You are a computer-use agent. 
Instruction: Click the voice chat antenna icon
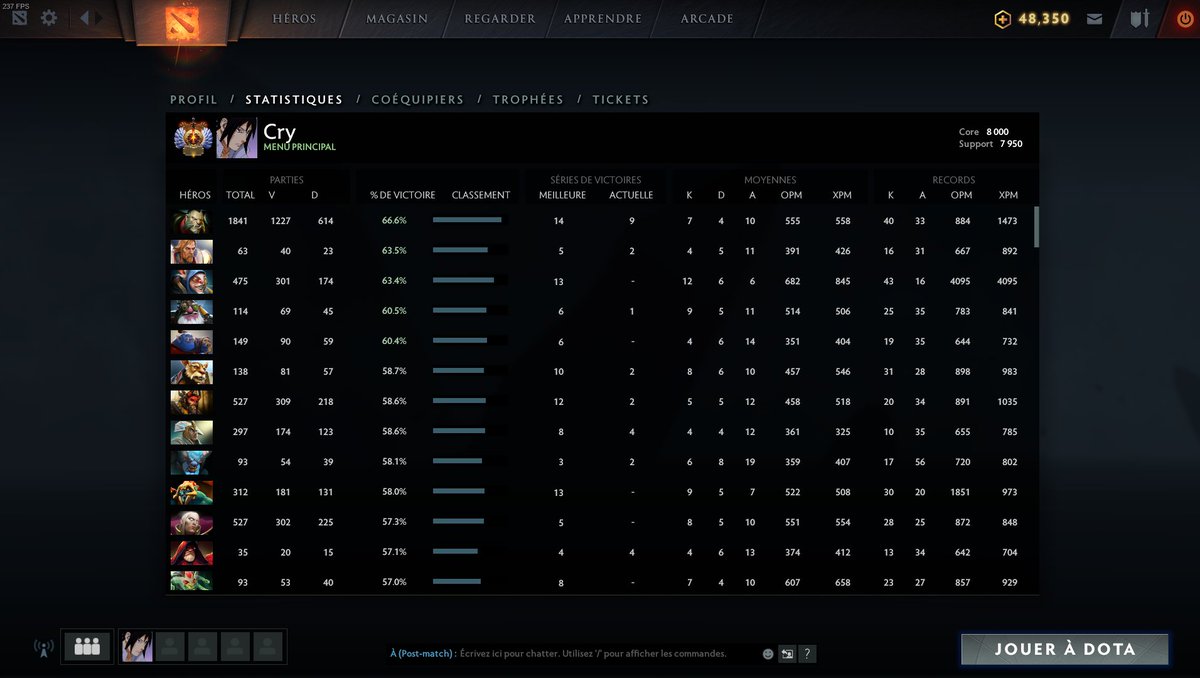click(x=43, y=648)
